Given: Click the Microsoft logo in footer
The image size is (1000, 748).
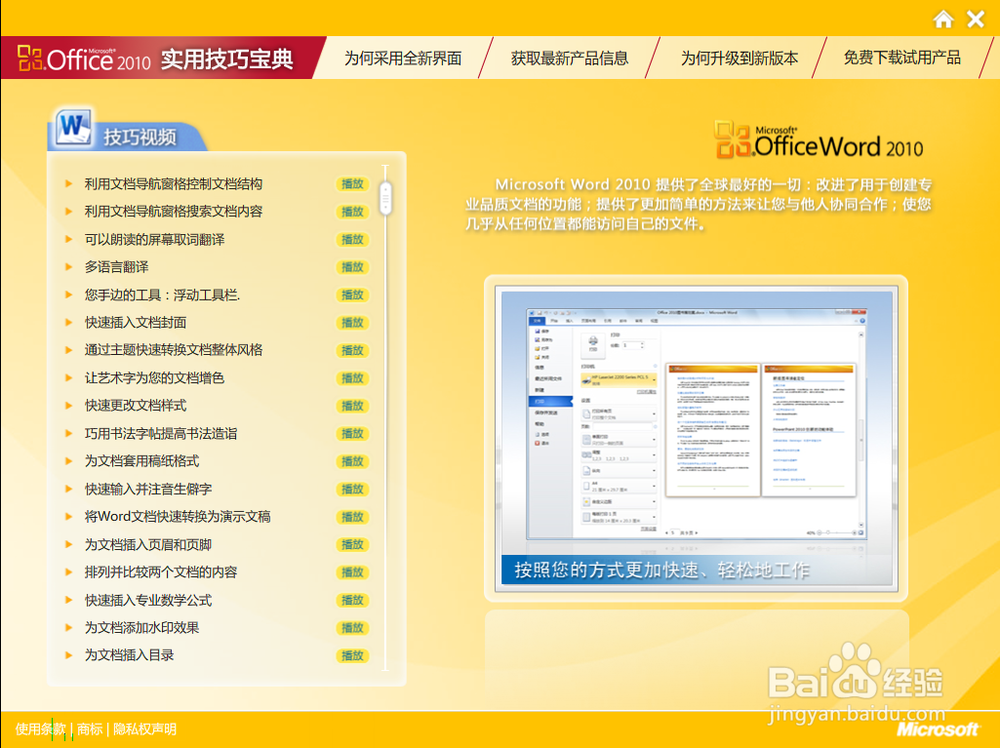Looking at the screenshot, I should tap(938, 729).
